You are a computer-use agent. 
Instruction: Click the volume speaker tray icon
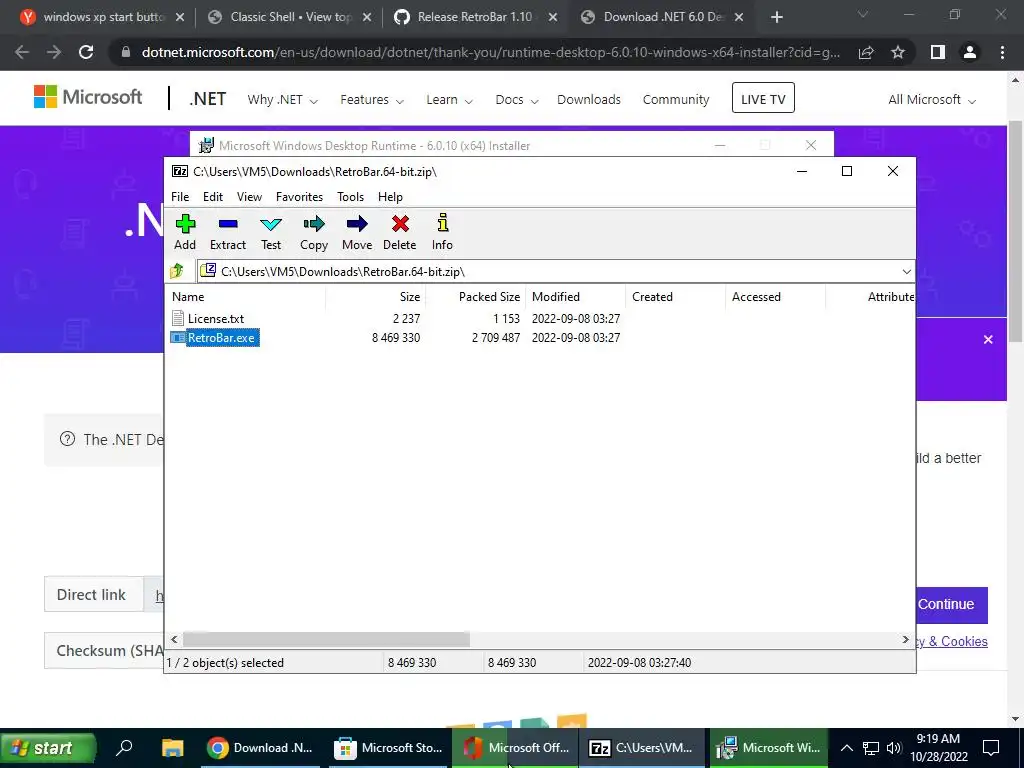[x=894, y=748]
